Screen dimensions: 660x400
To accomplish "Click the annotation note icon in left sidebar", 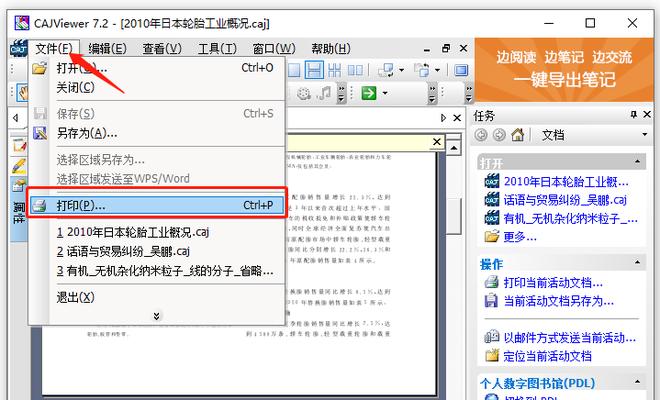I will 19,146.
